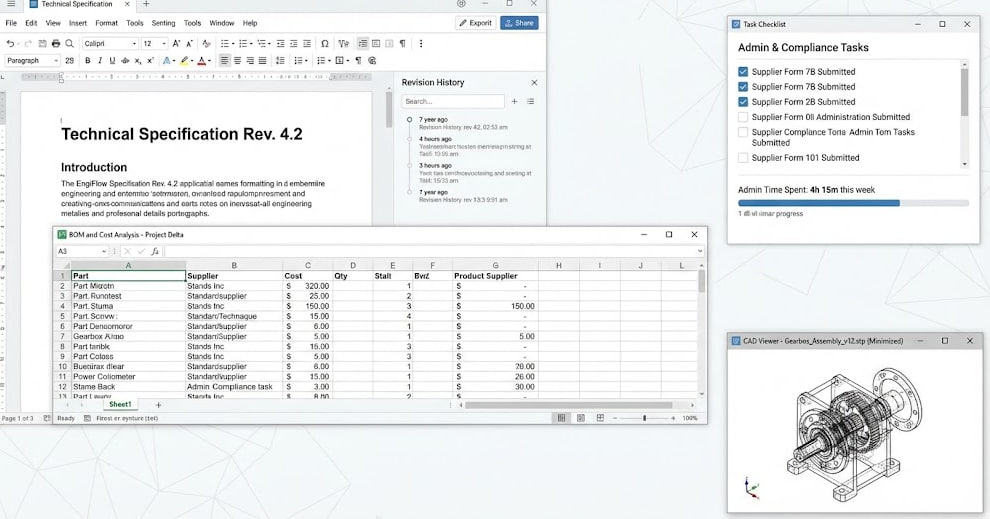Image resolution: width=990 pixels, height=519 pixels.
Task: Expand the Paragraph style dropdown
Action: tap(56, 61)
